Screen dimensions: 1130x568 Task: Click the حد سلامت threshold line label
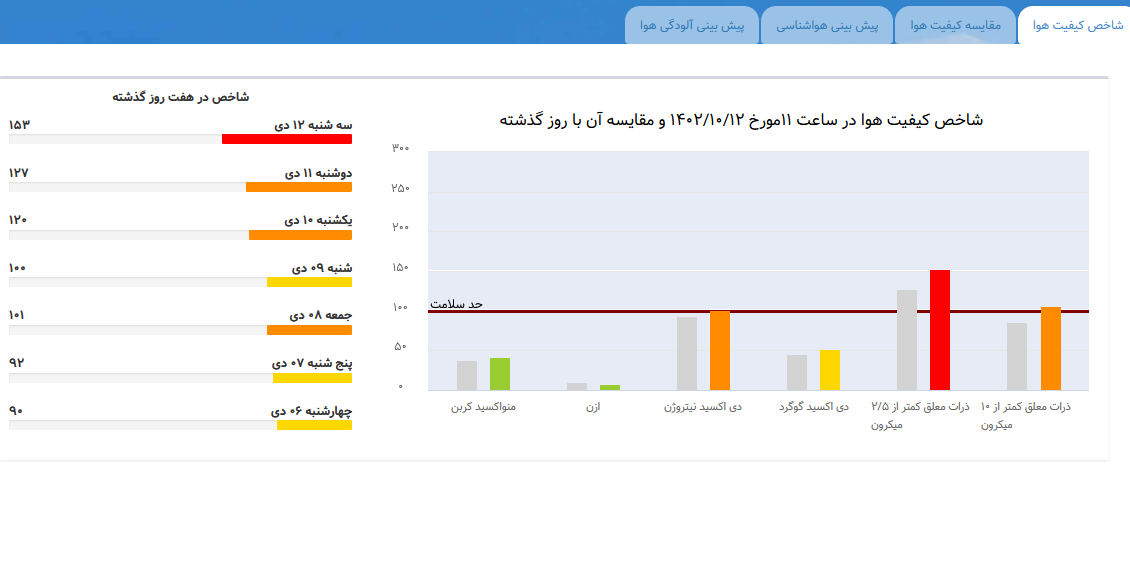(x=456, y=304)
